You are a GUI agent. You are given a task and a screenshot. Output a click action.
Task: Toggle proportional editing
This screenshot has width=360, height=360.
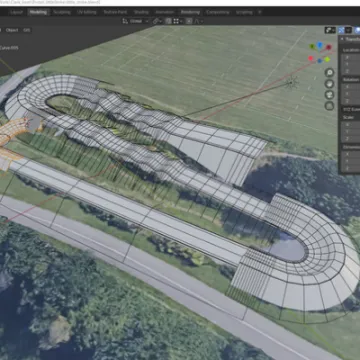pos(189,21)
